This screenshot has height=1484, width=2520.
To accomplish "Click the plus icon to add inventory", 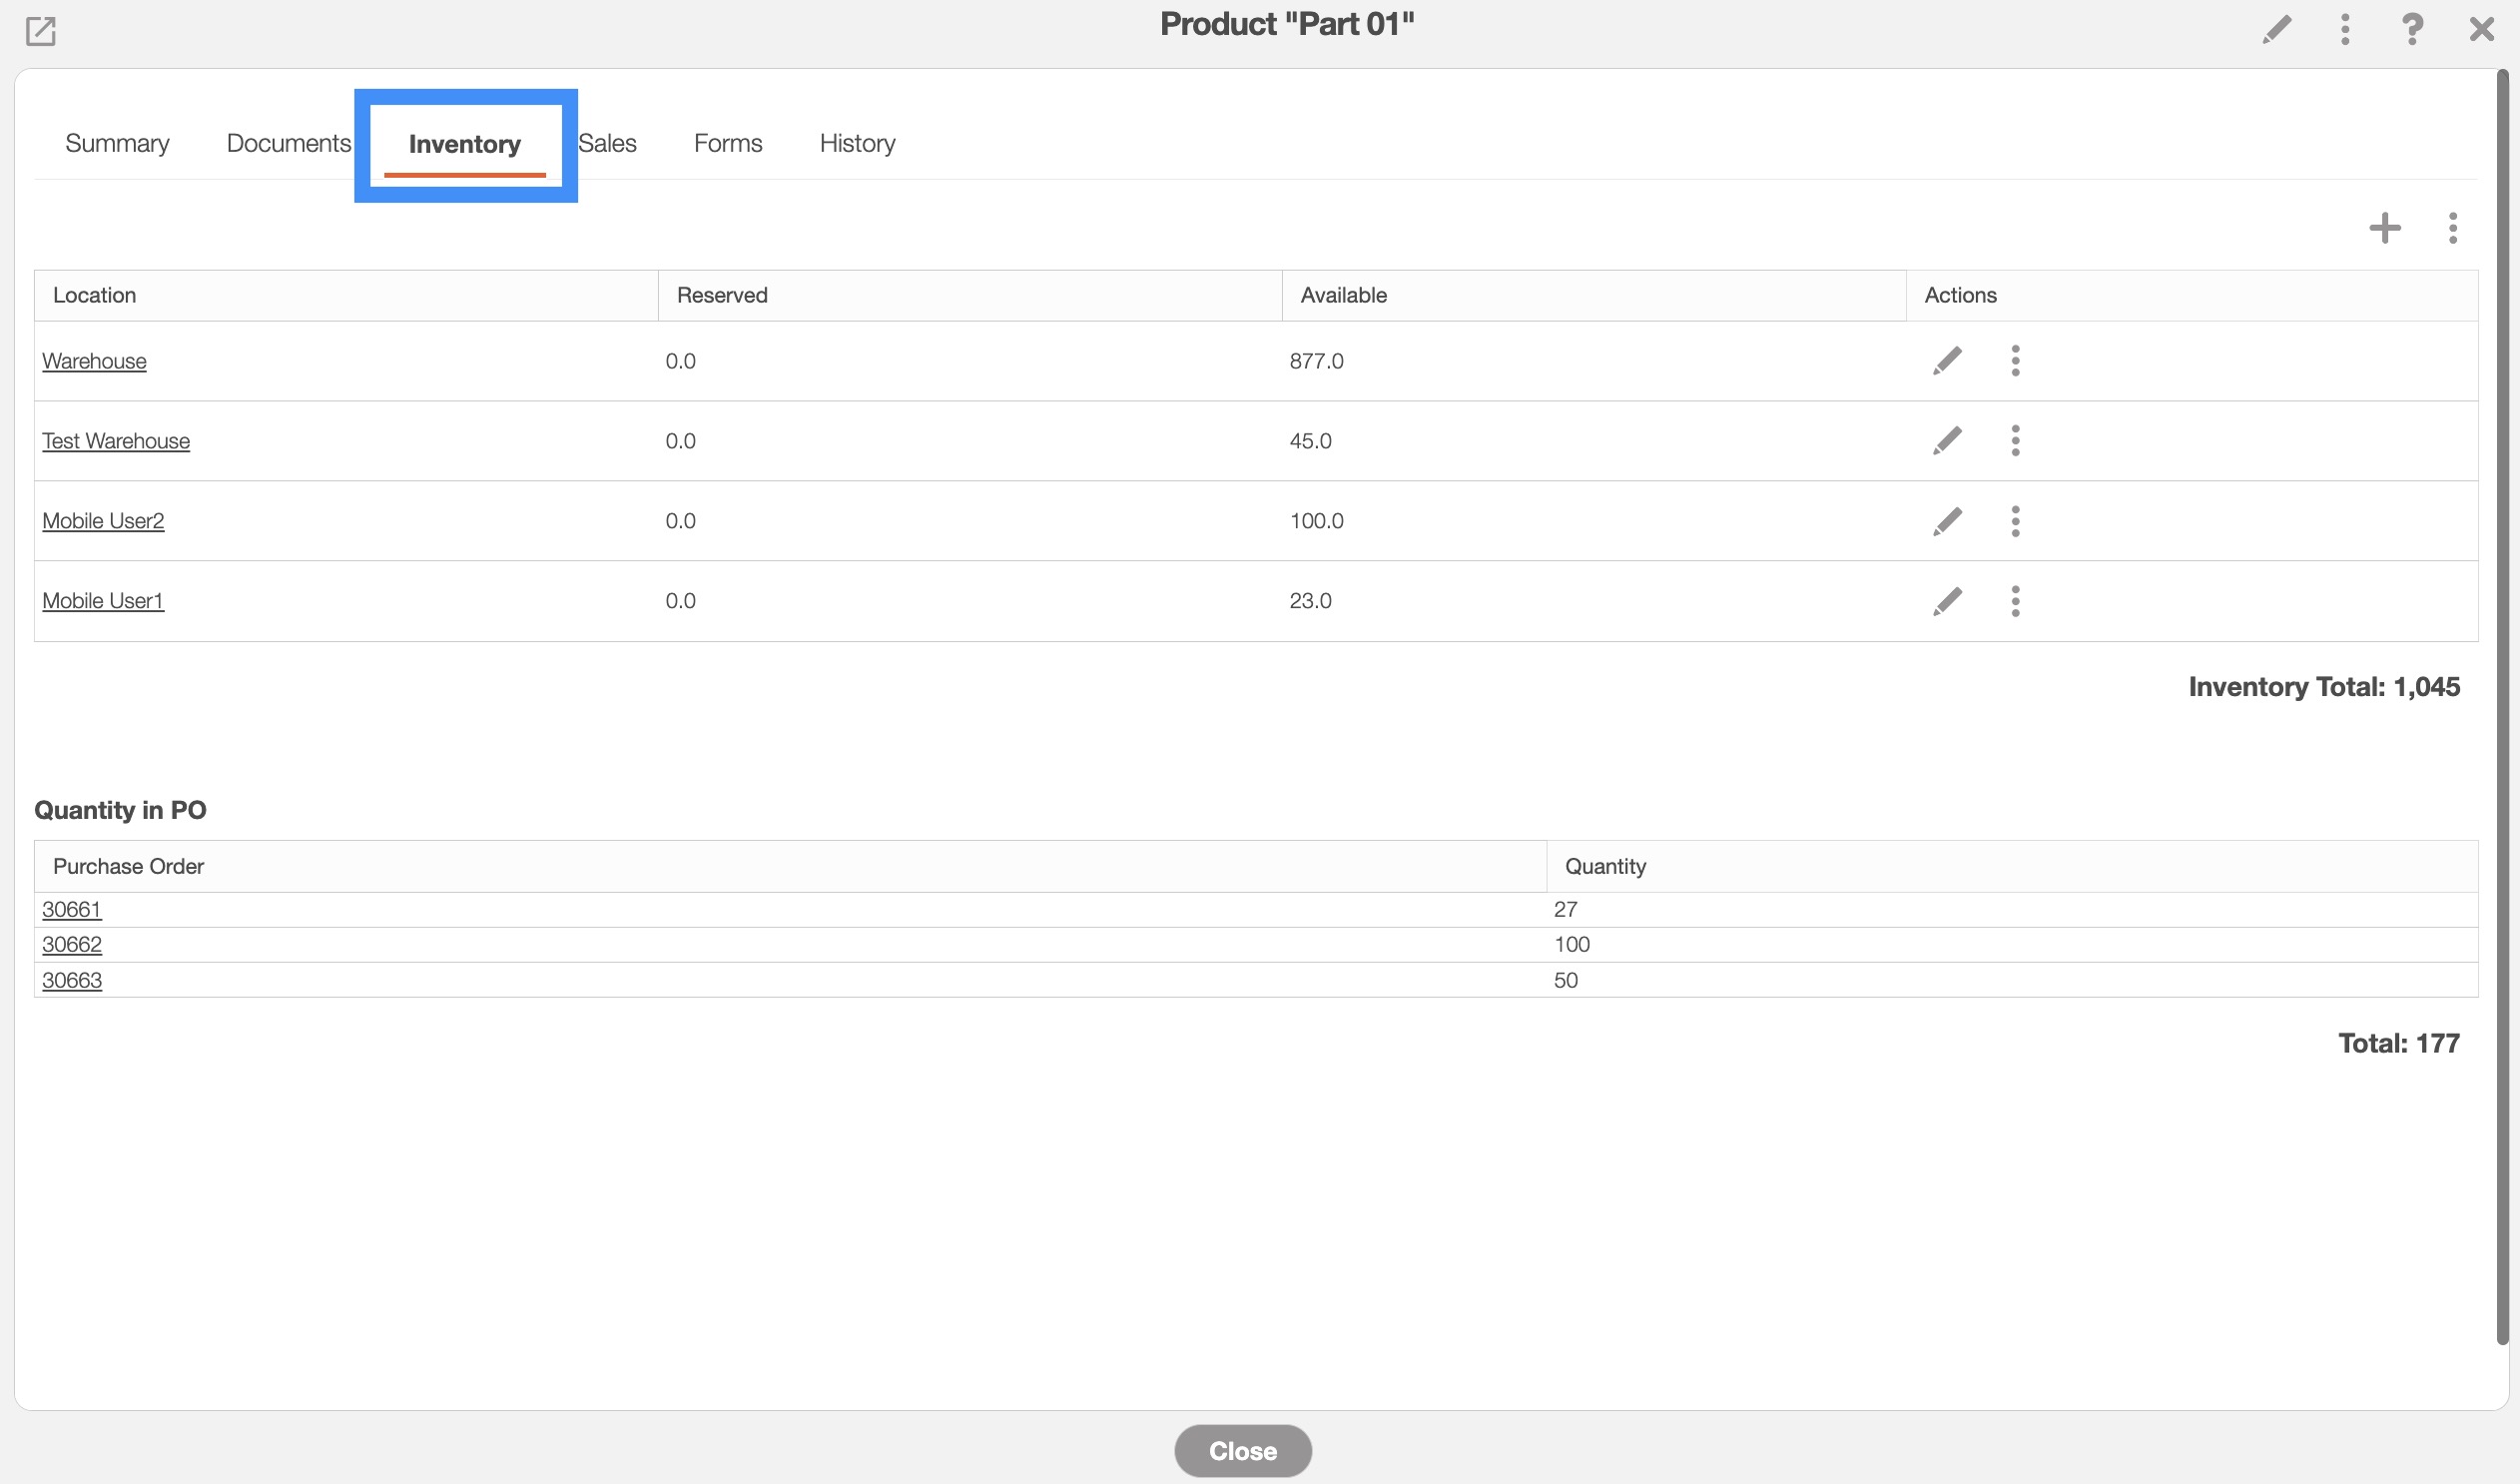I will [2385, 228].
